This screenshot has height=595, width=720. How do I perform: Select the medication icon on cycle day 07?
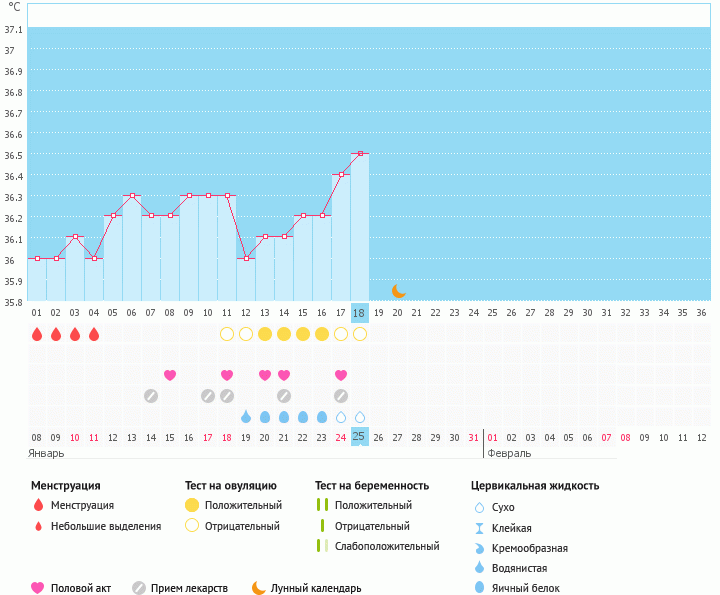pos(151,396)
